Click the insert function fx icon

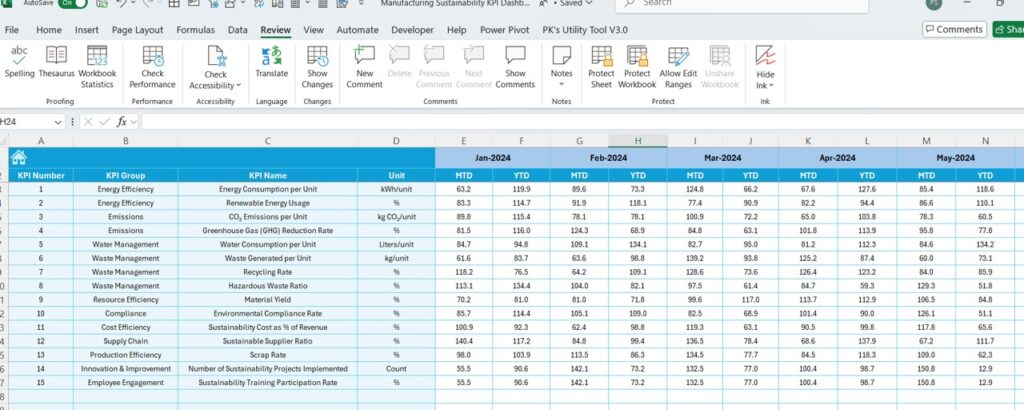tap(122, 121)
